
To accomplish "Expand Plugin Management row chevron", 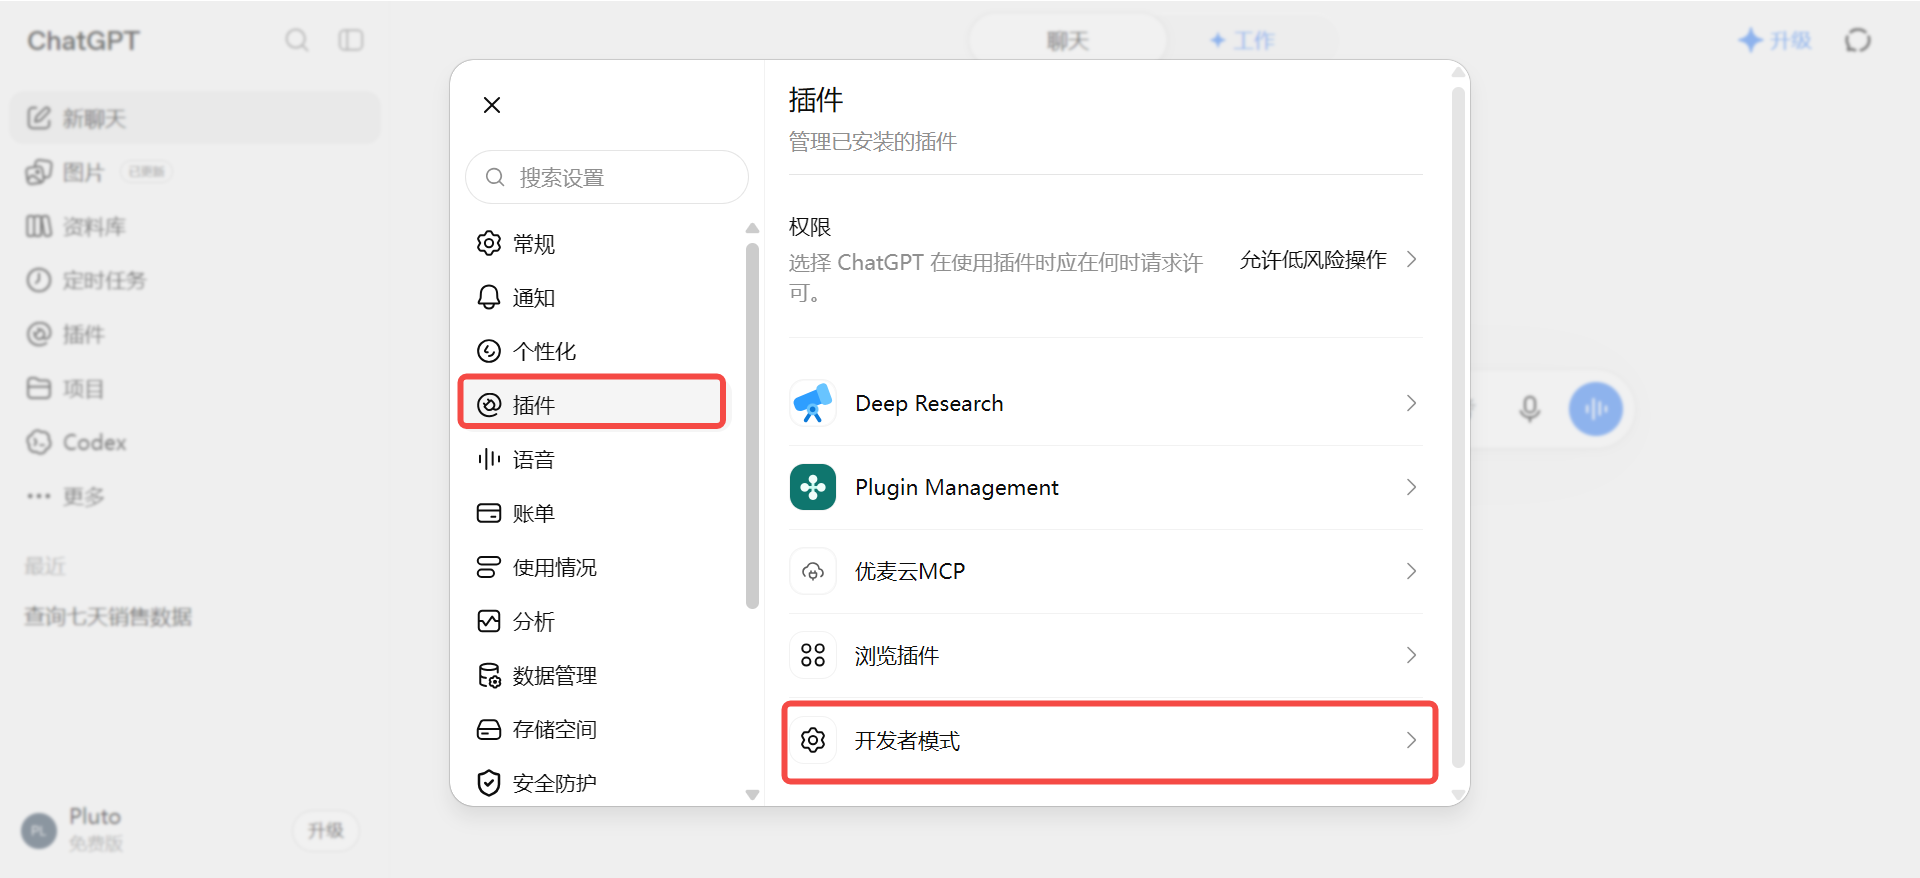I will 1411,487.
